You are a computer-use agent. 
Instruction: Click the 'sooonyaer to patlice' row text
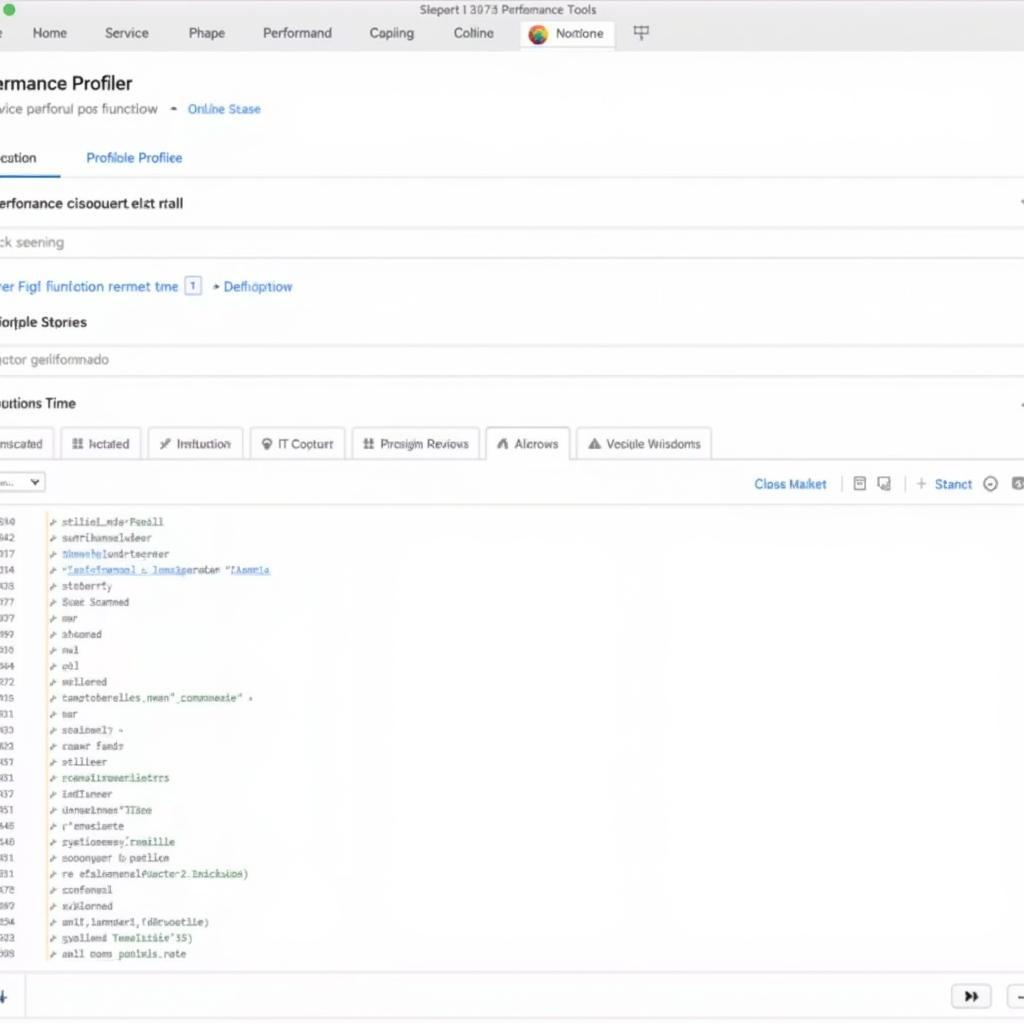pos(116,858)
